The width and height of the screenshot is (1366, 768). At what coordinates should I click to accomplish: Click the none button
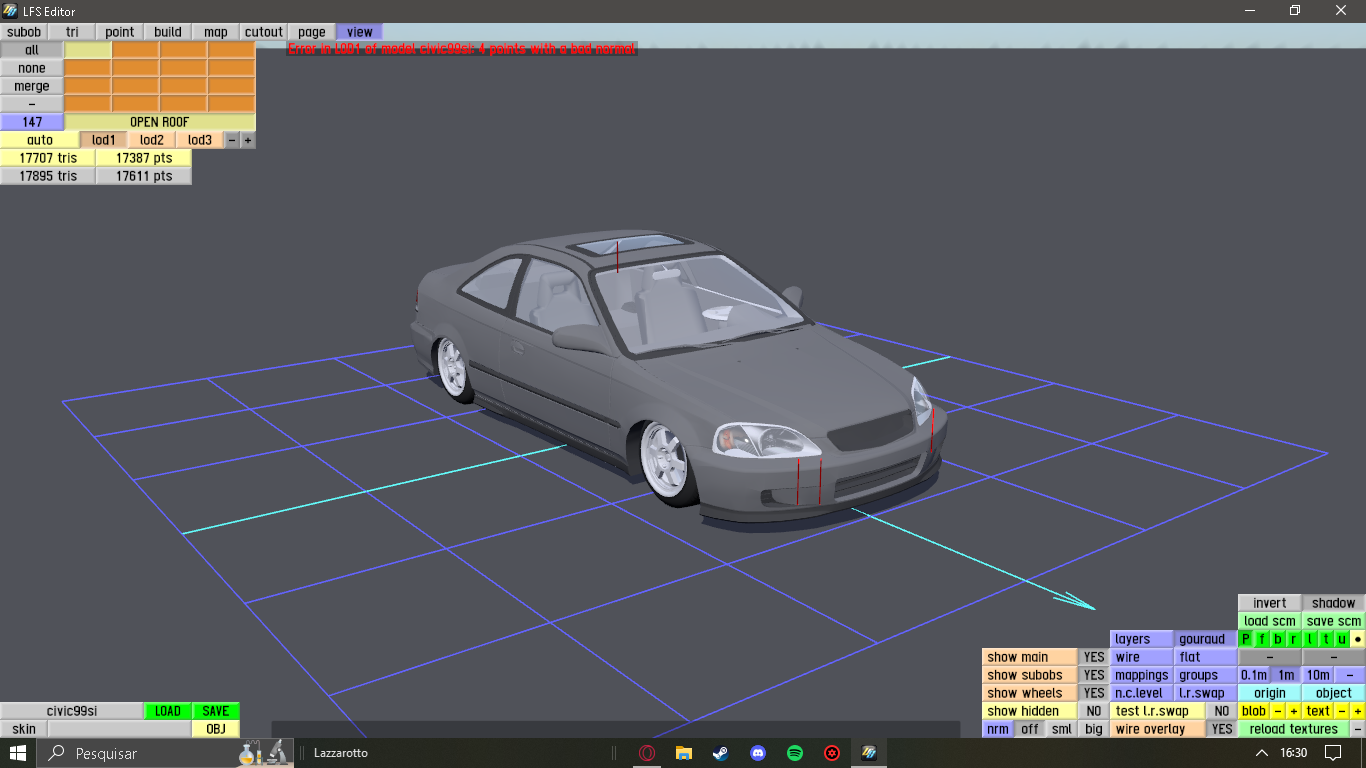click(32, 68)
